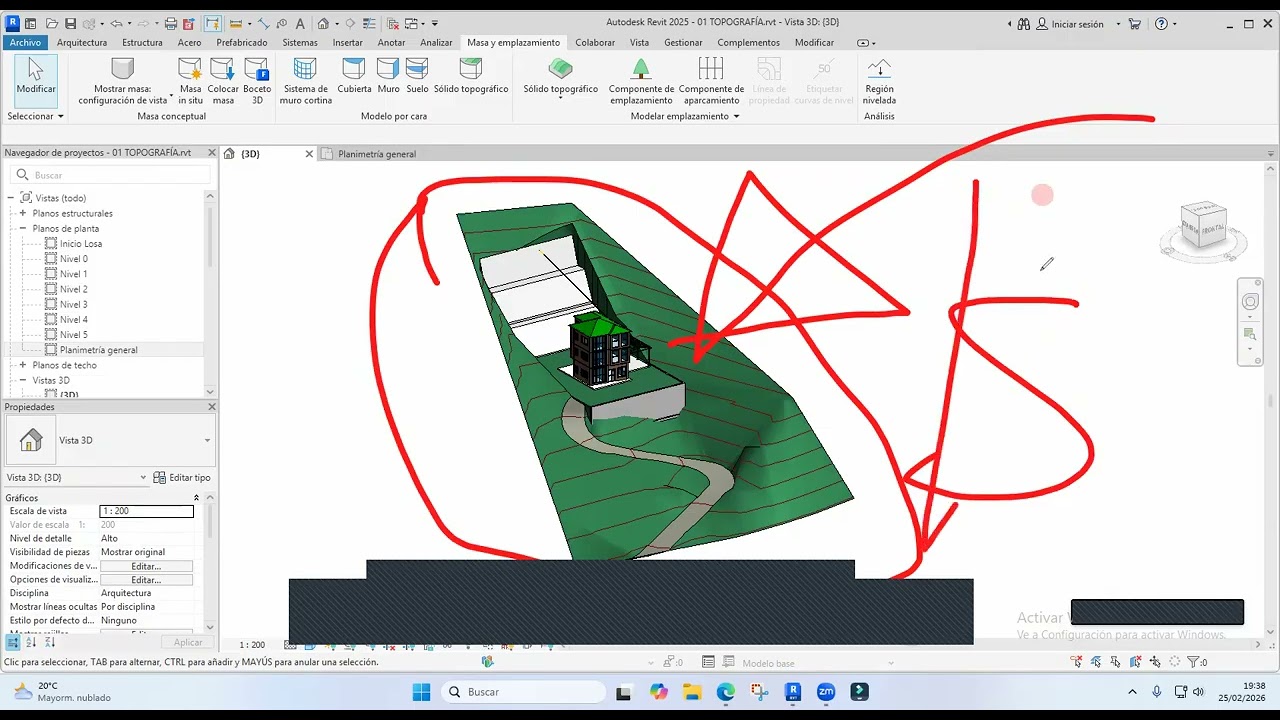
Task: Click the project browser Buscar field
Action: point(110,175)
